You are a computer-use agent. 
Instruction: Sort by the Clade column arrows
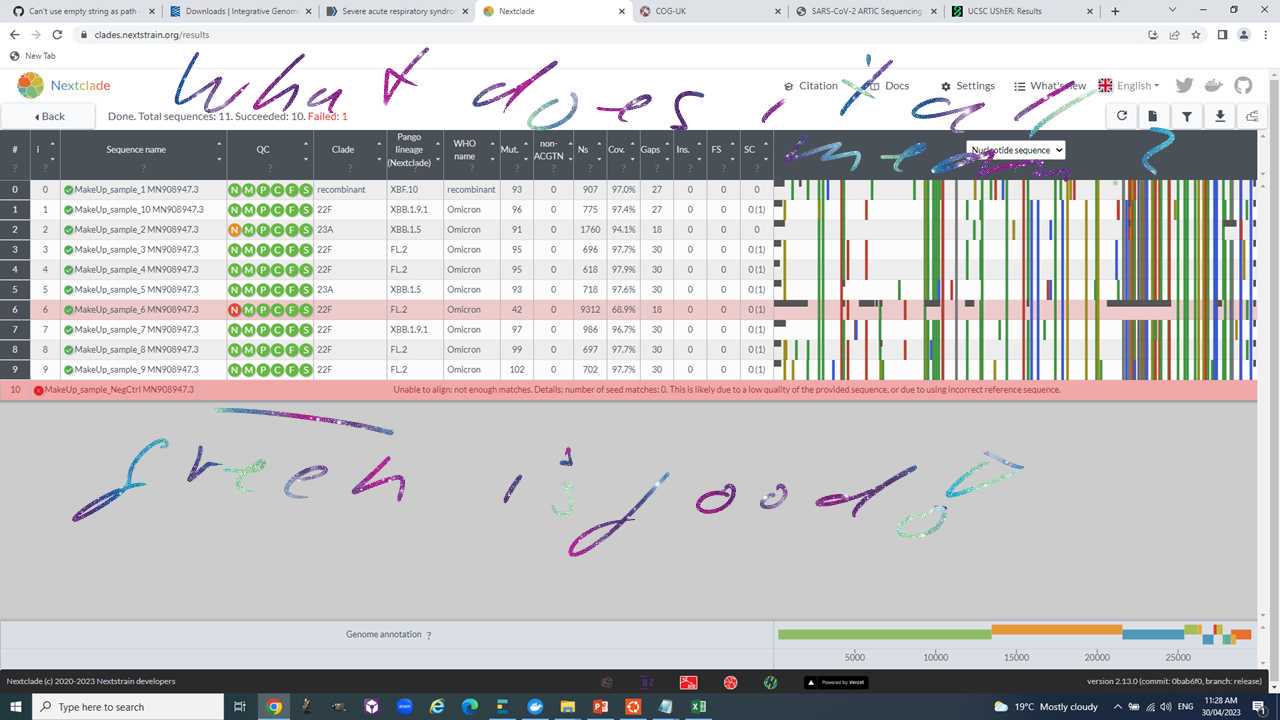[x=379, y=150]
